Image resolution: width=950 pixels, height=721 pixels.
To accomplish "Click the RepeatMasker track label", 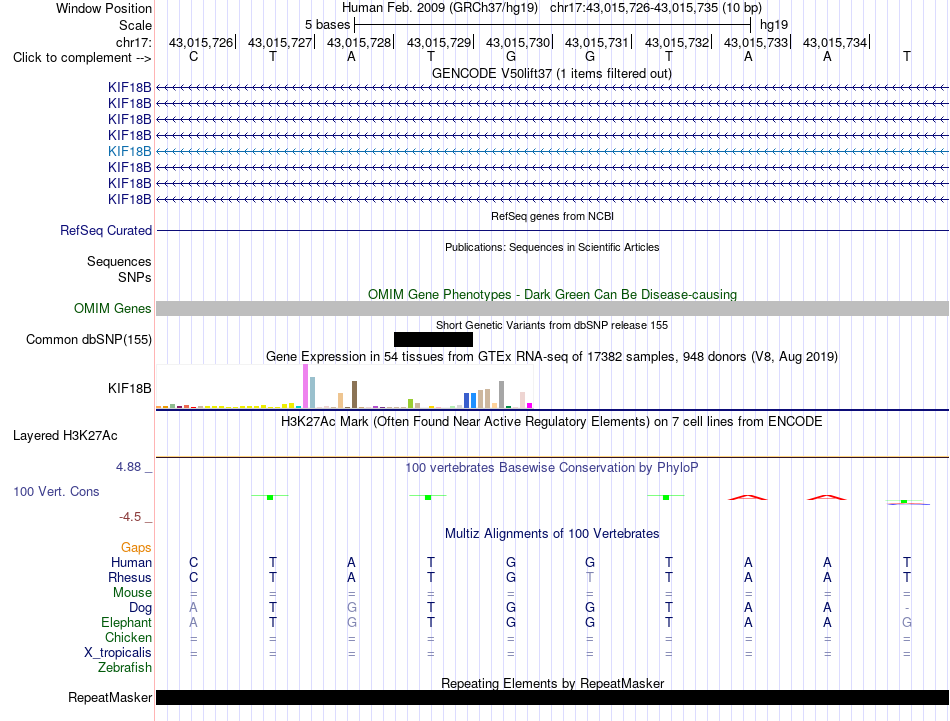I will click(x=110, y=698).
